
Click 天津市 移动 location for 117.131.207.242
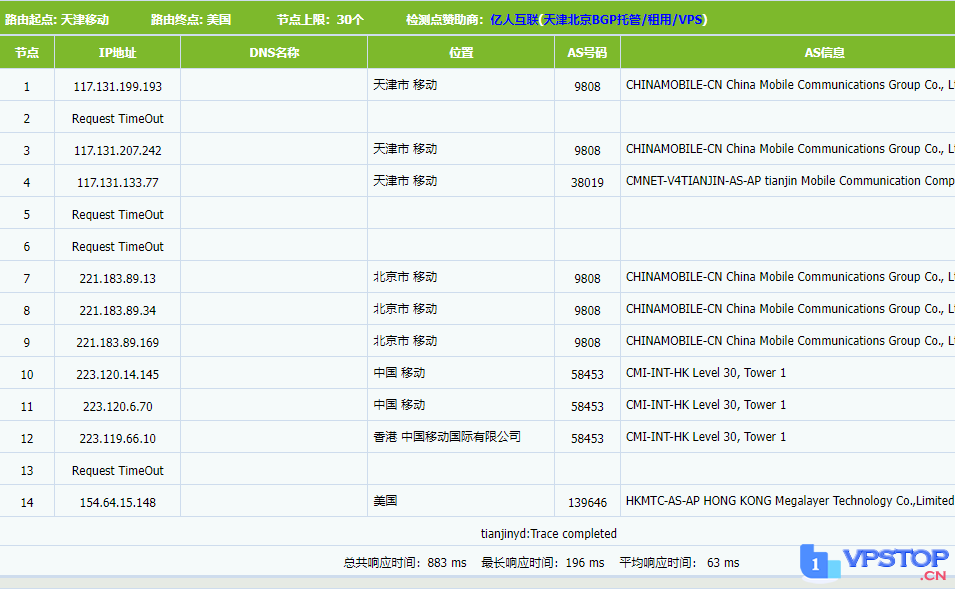pyautogui.click(x=405, y=149)
